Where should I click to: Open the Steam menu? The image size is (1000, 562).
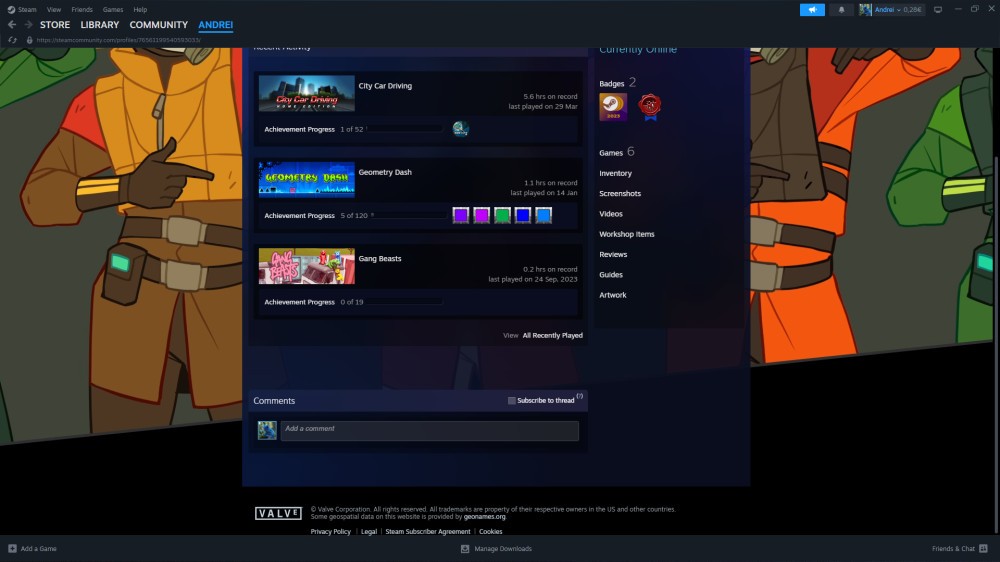pos(27,10)
